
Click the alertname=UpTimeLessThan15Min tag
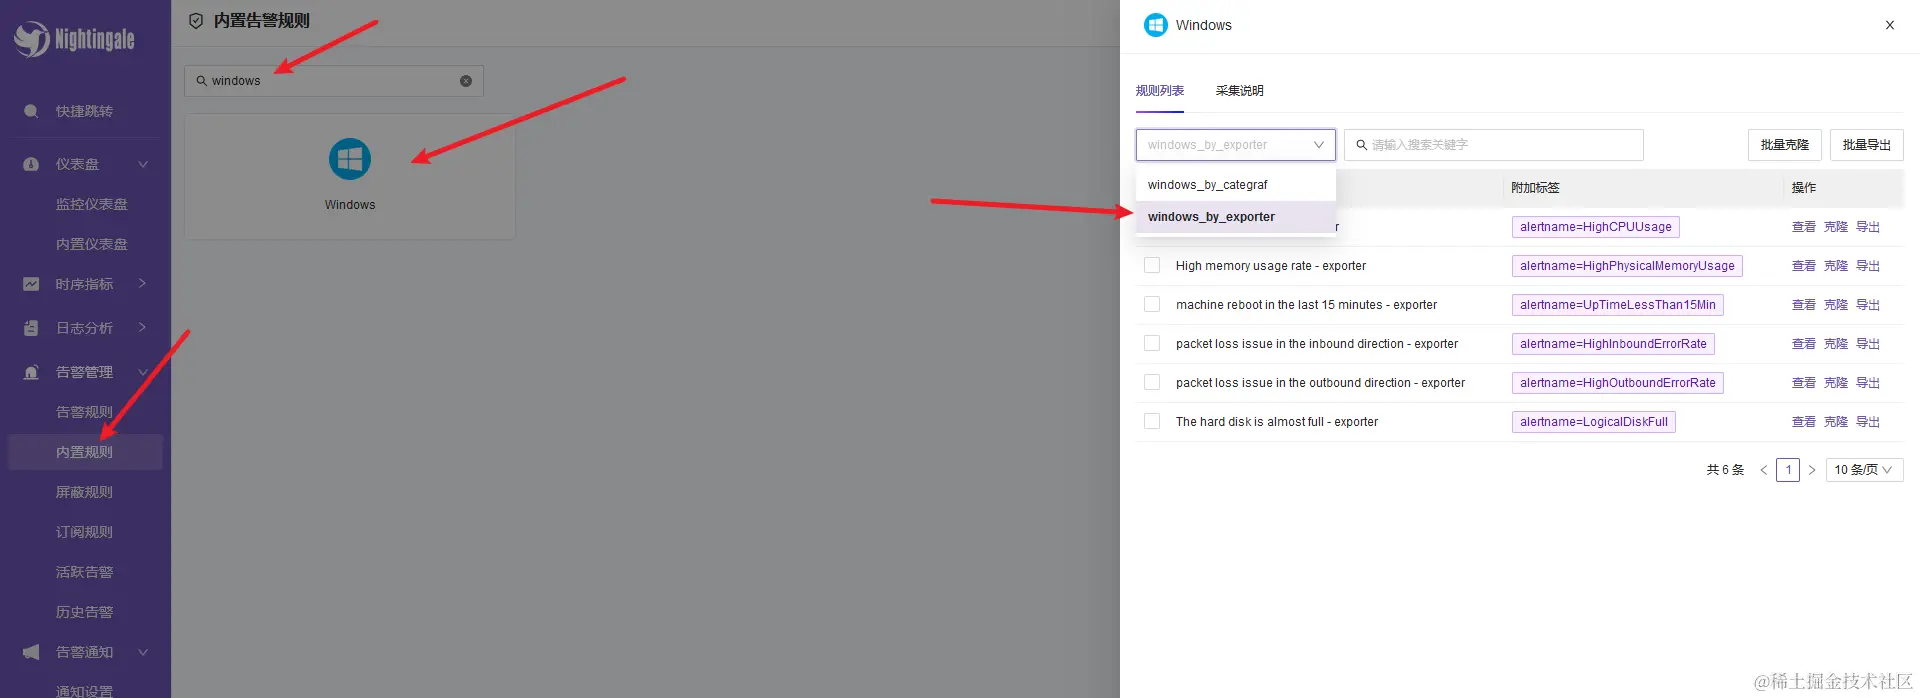(1618, 305)
